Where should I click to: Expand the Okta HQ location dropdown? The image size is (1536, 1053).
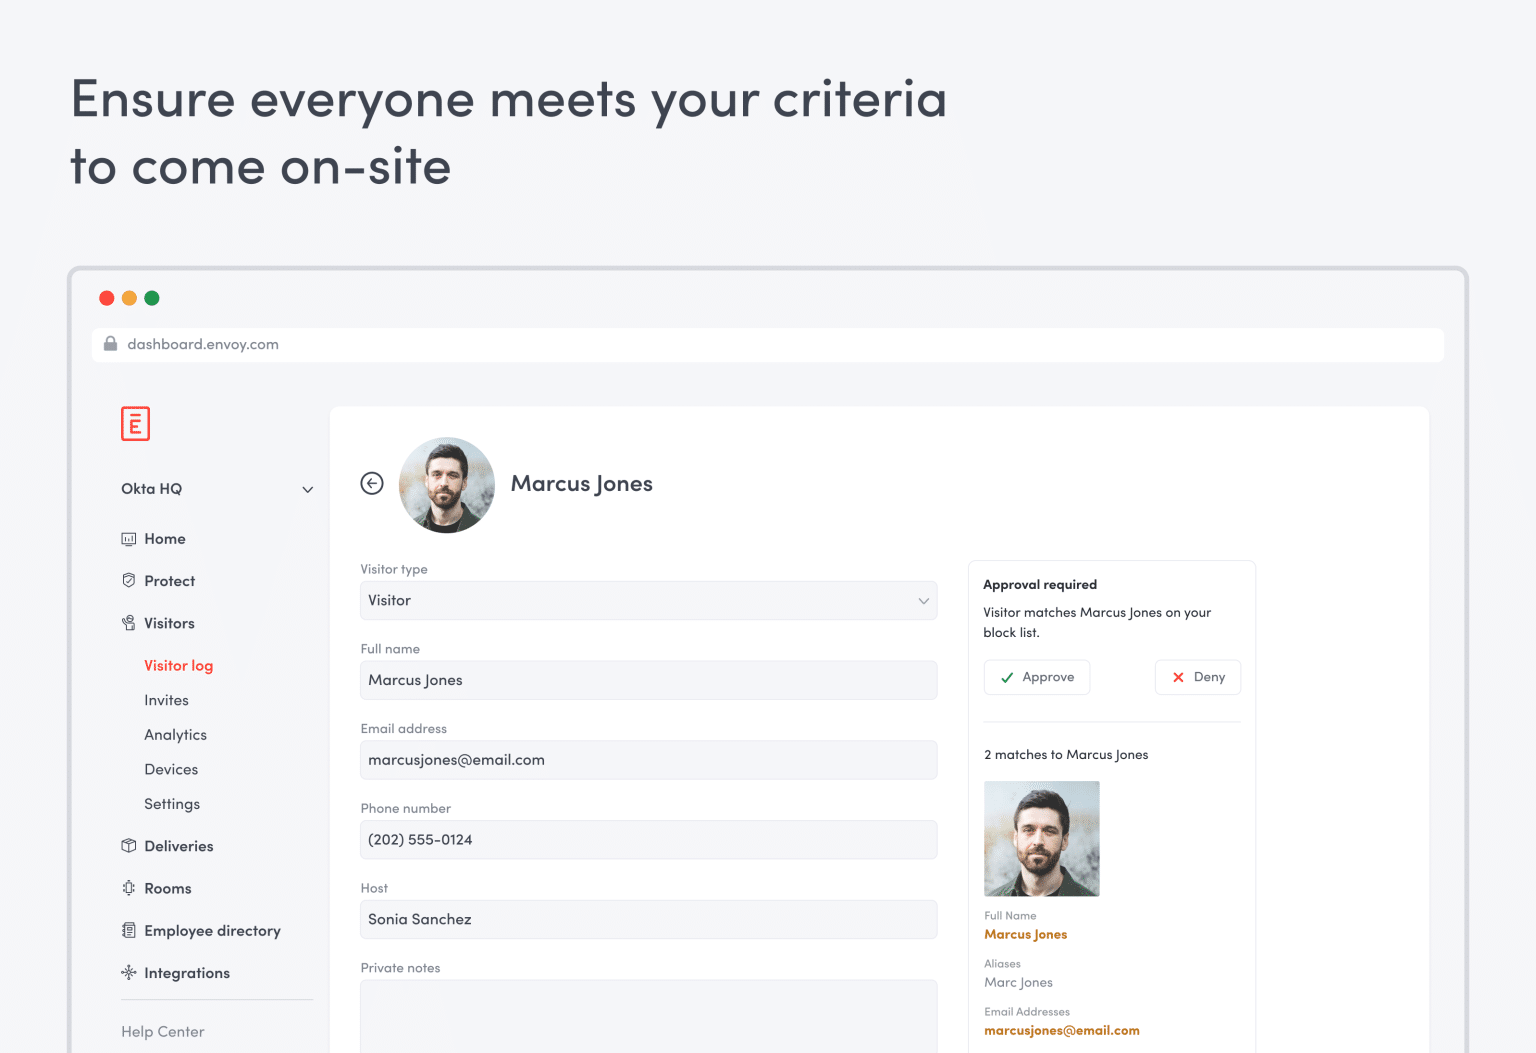(307, 489)
